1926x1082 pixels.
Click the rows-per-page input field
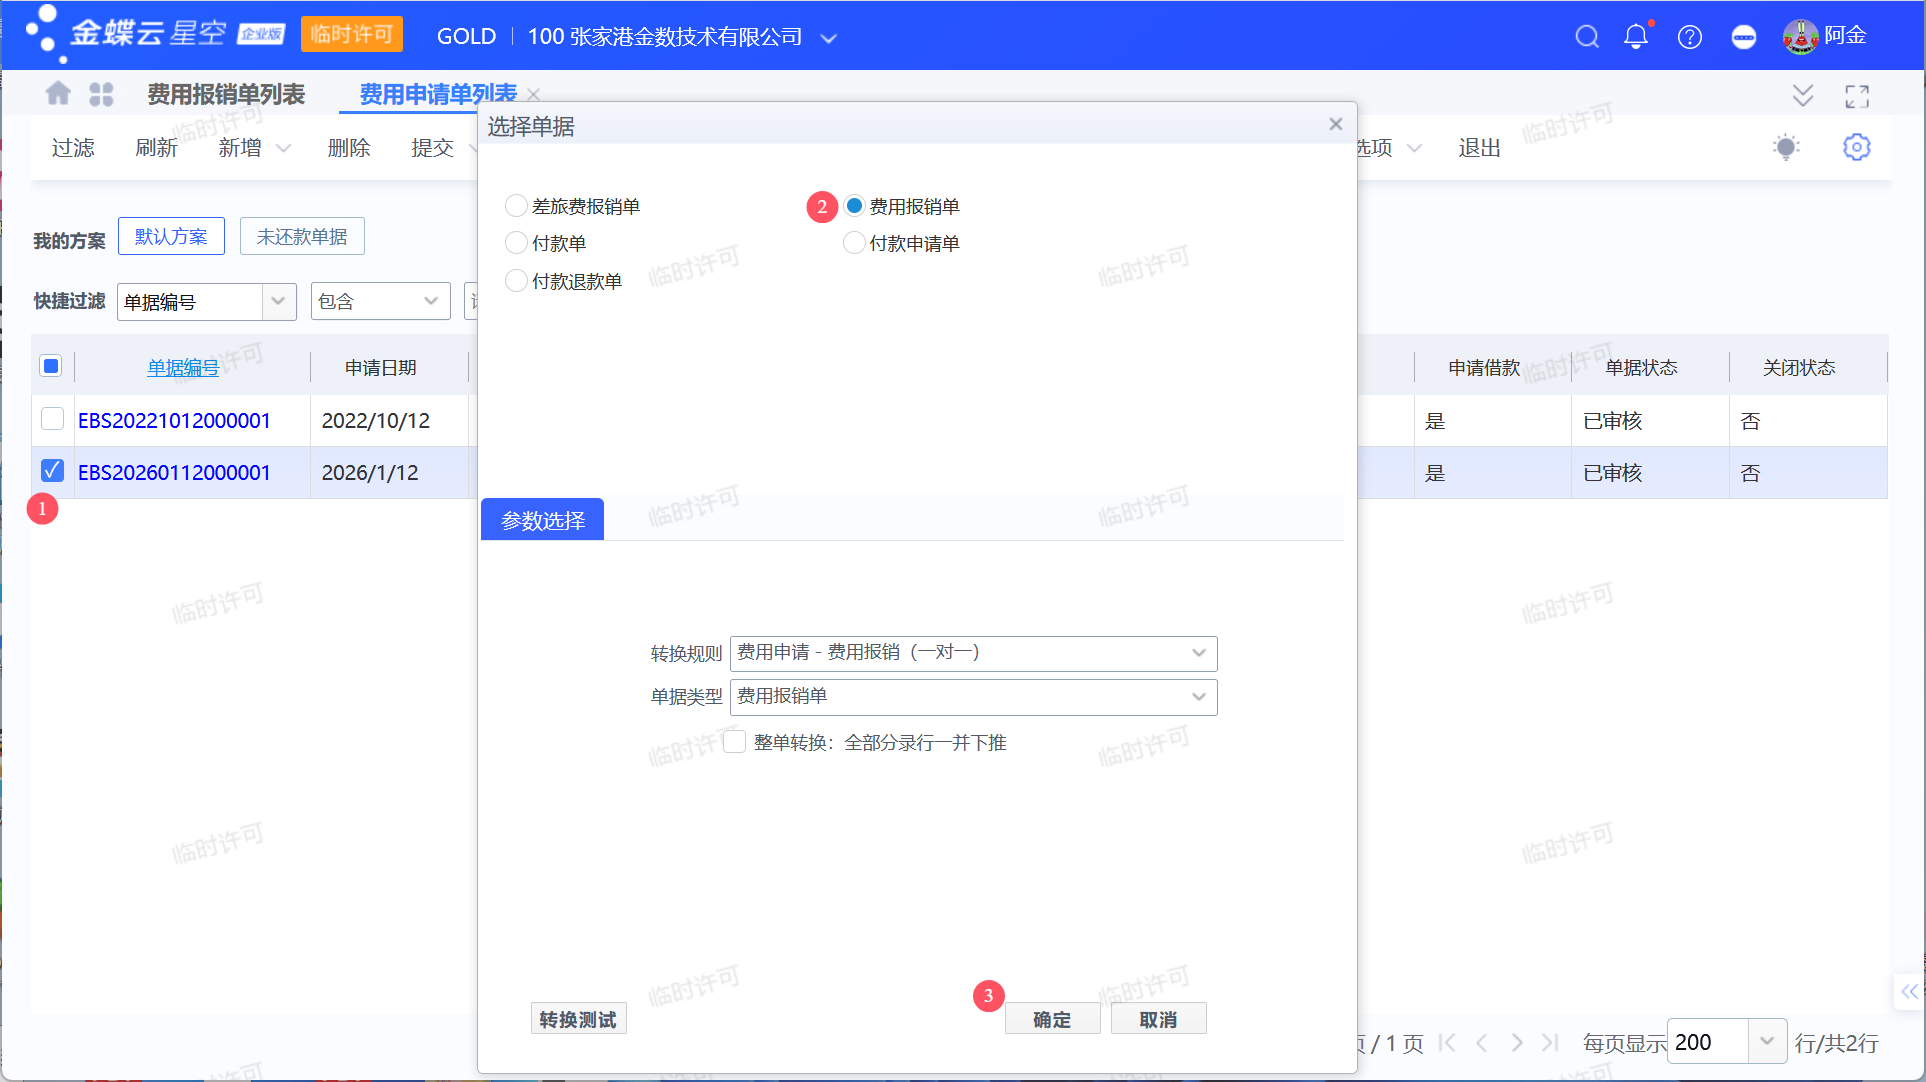pos(1708,1042)
